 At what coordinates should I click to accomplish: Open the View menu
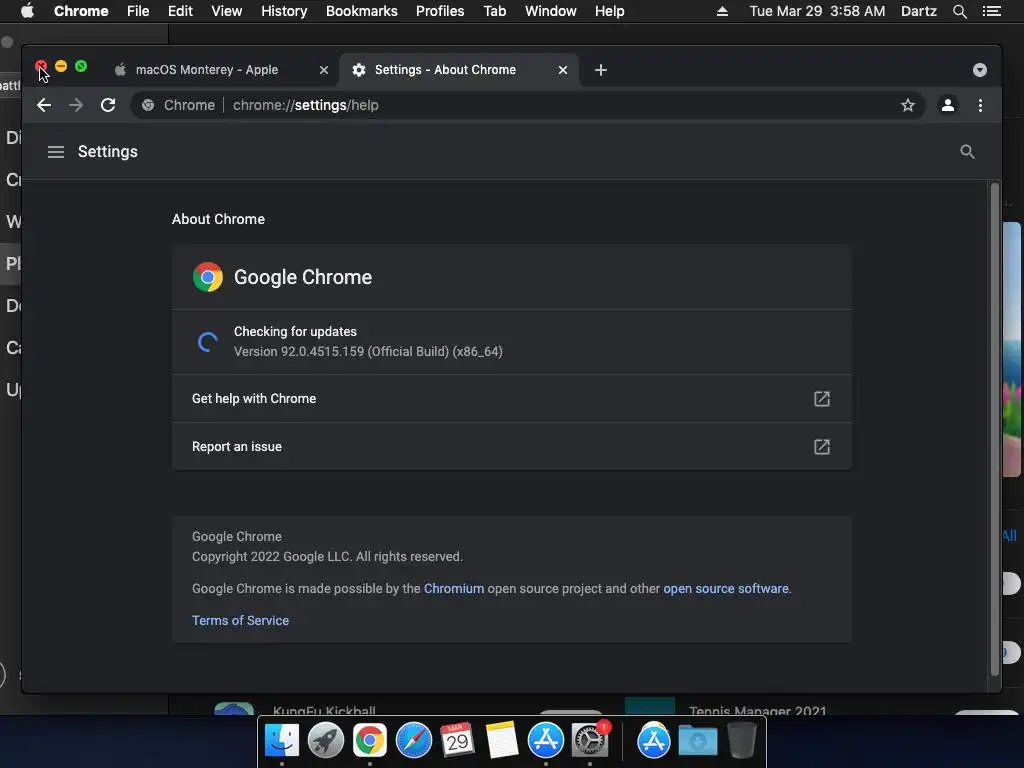227,11
